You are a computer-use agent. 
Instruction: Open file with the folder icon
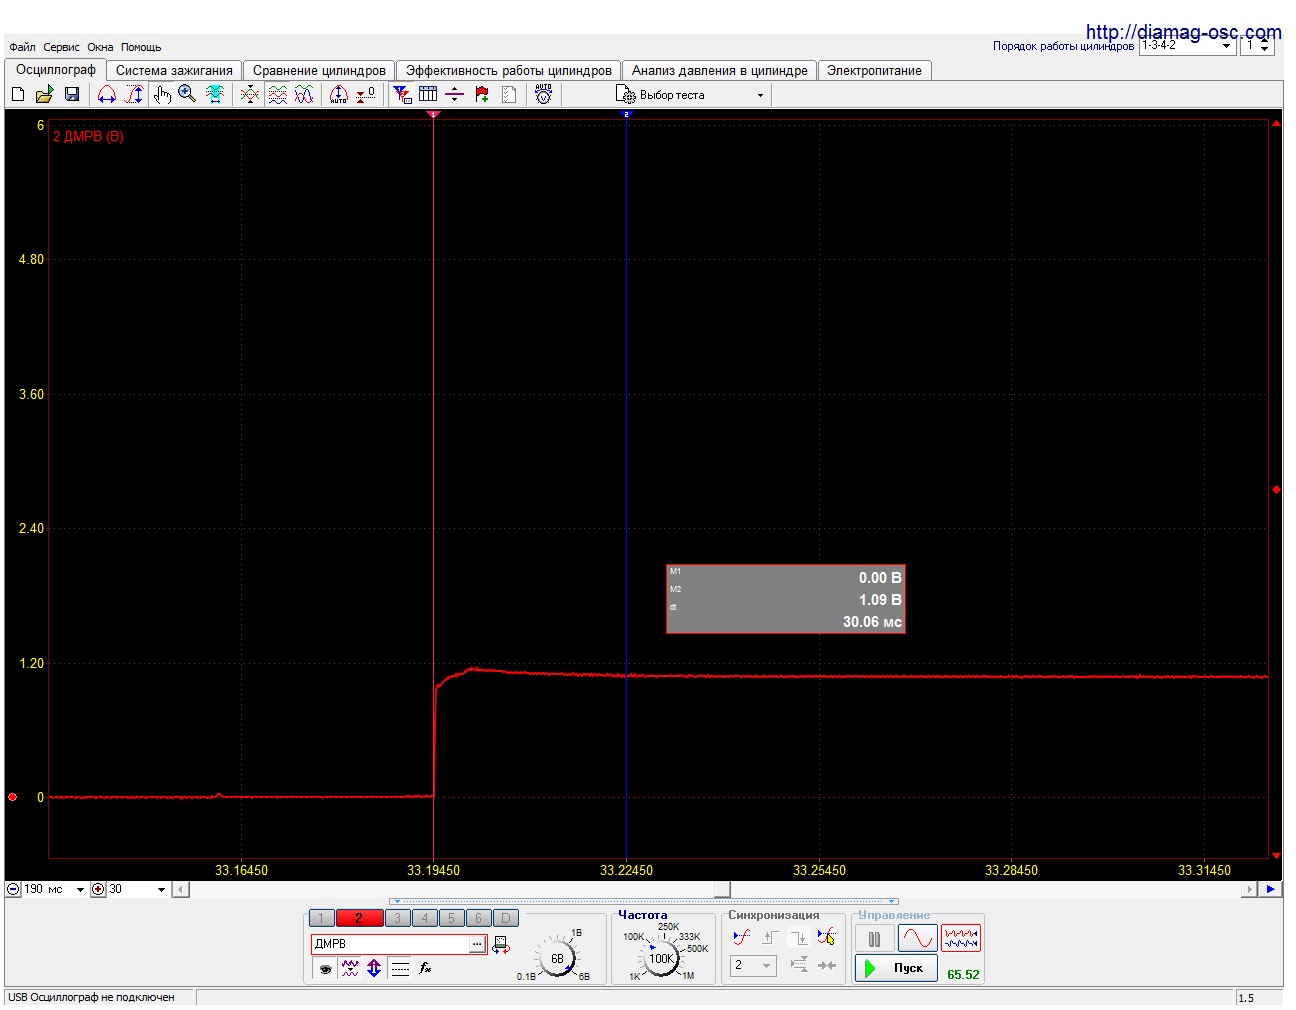[45, 94]
